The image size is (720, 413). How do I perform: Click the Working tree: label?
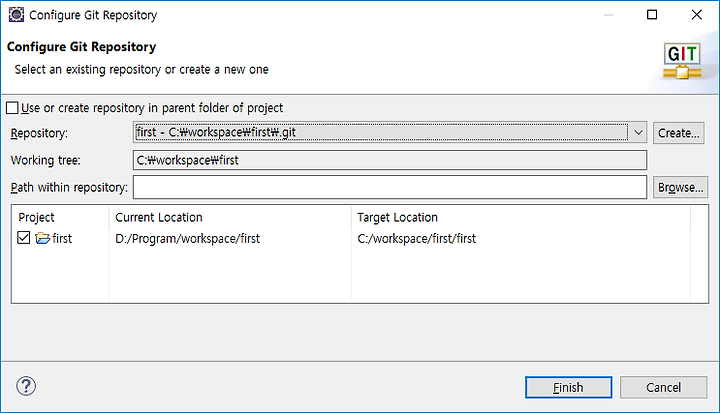point(45,160)
